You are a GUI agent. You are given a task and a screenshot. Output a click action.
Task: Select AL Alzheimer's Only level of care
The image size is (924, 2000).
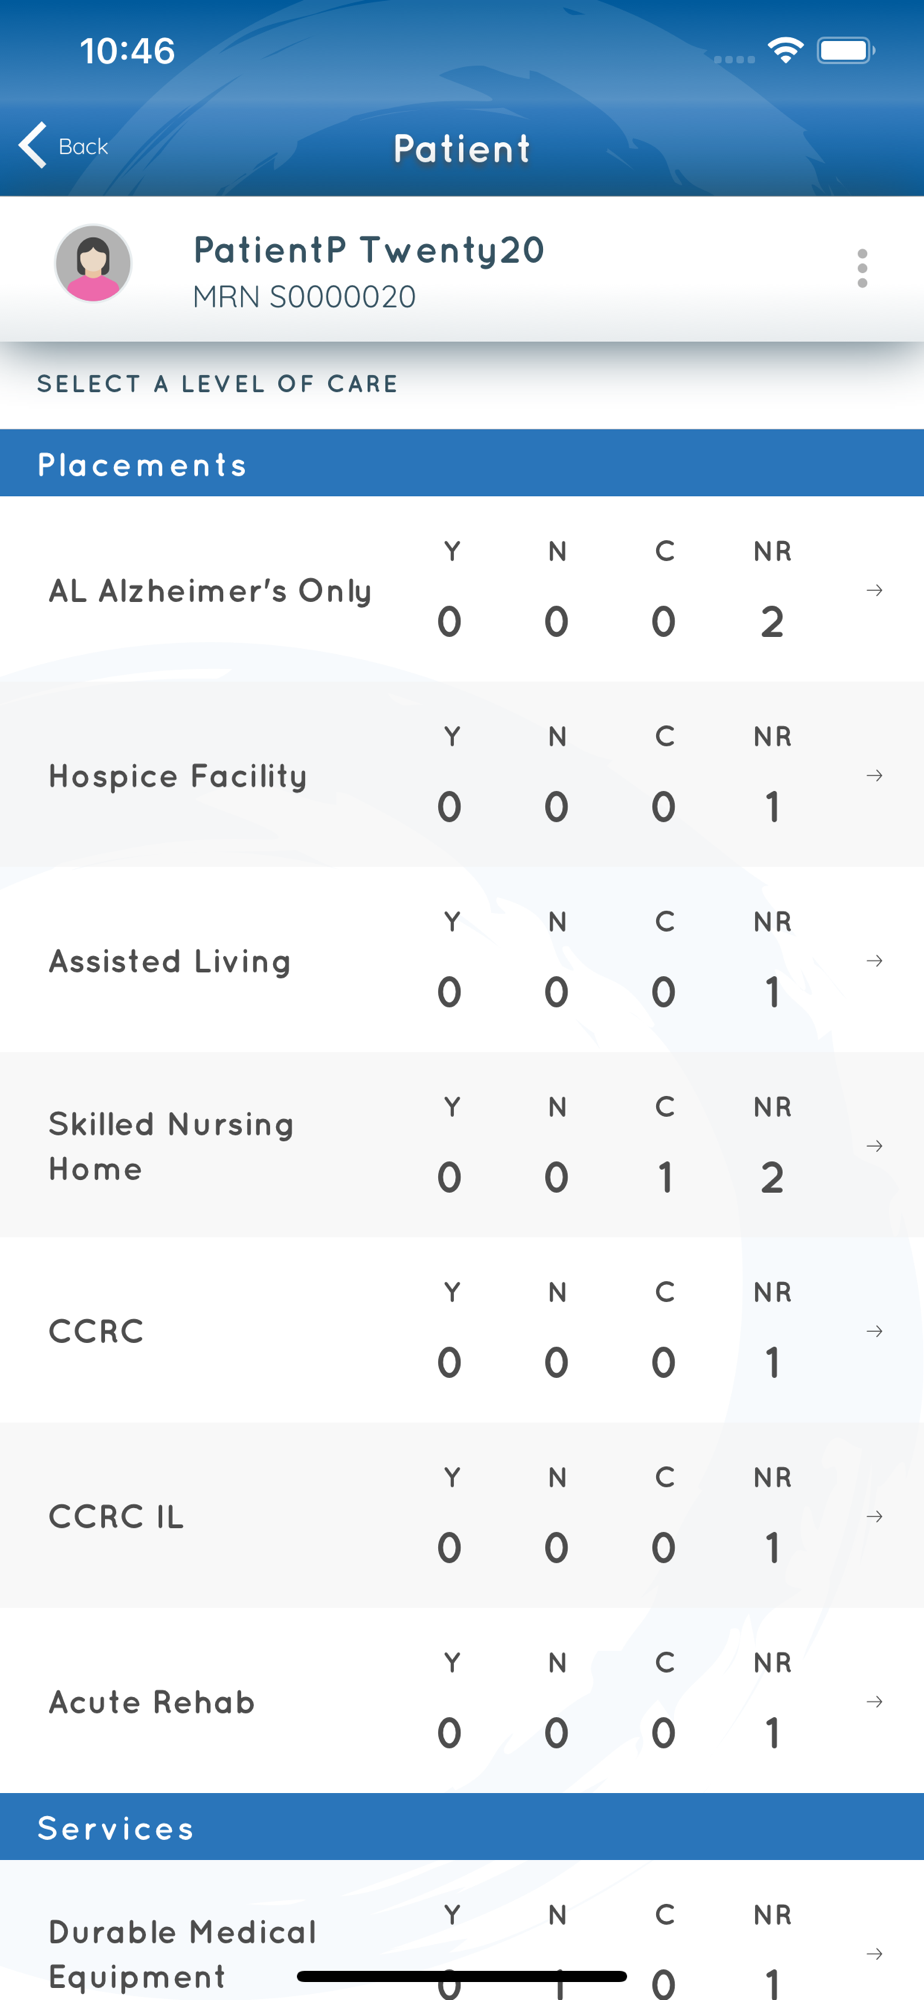point(462,590)
